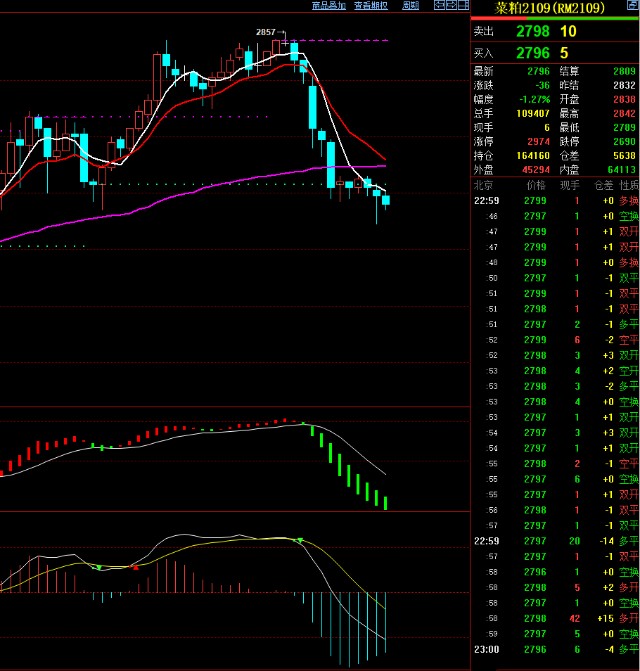
Task: Click the third small window icon beside quote title
Action: point(459,5)
